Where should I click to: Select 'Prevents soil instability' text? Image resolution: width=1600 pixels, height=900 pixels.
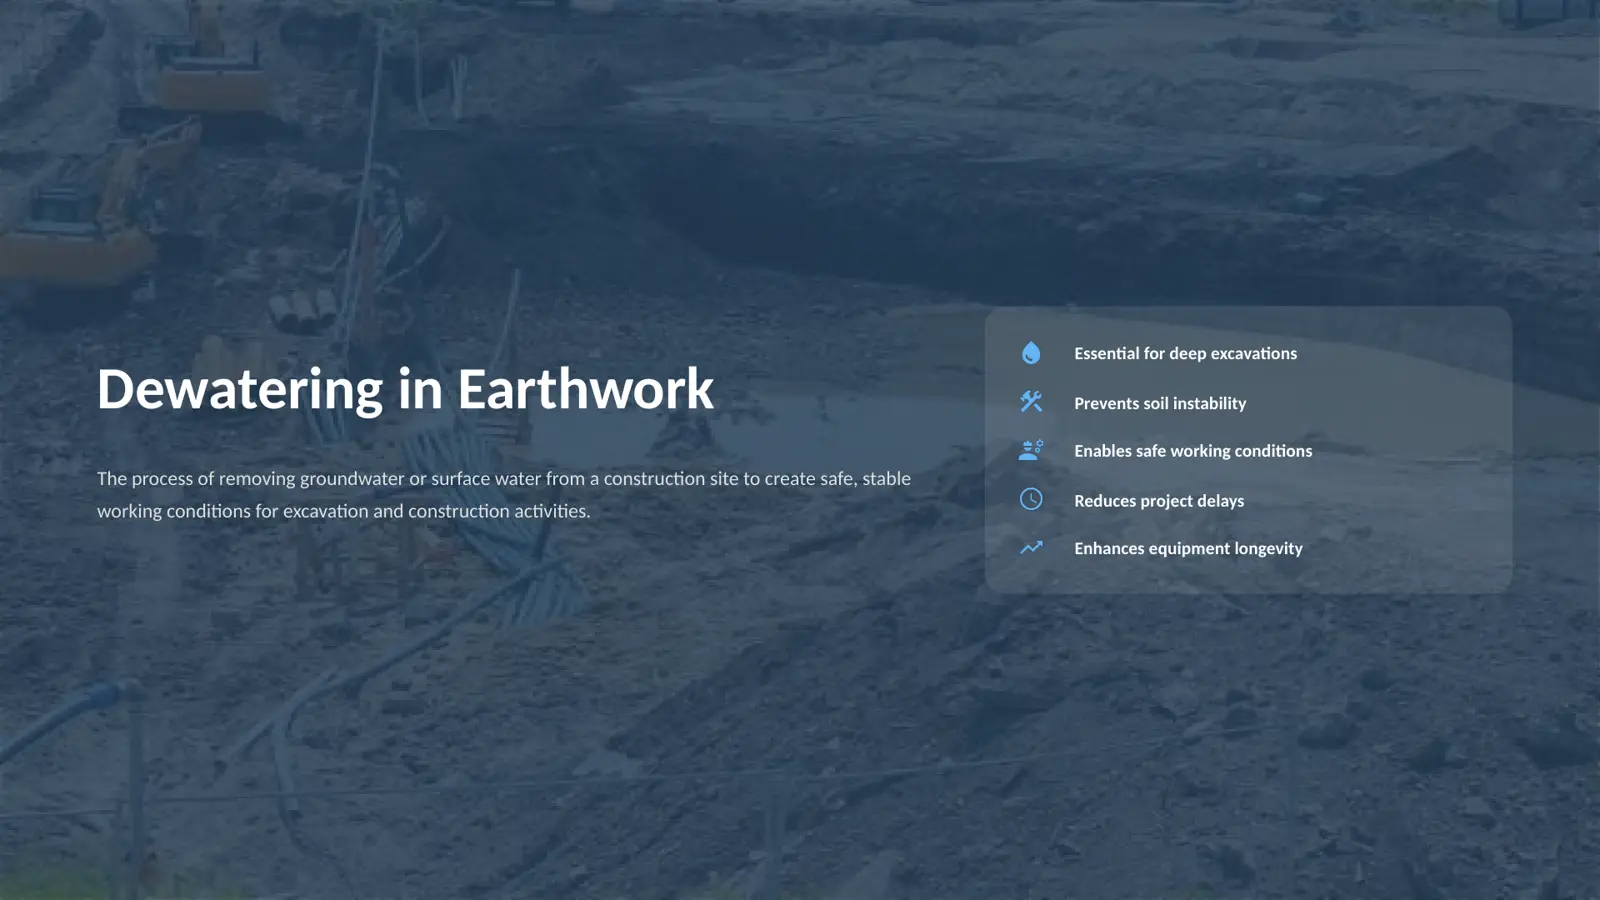coord(1160,403)
